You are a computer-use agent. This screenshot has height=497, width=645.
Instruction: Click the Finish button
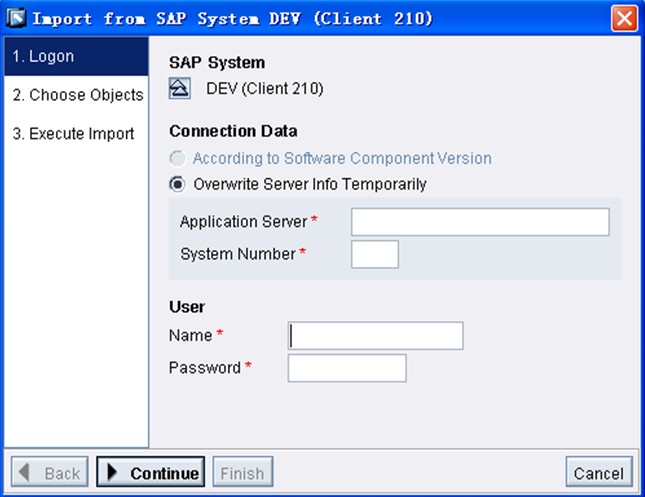coord(243,472)
